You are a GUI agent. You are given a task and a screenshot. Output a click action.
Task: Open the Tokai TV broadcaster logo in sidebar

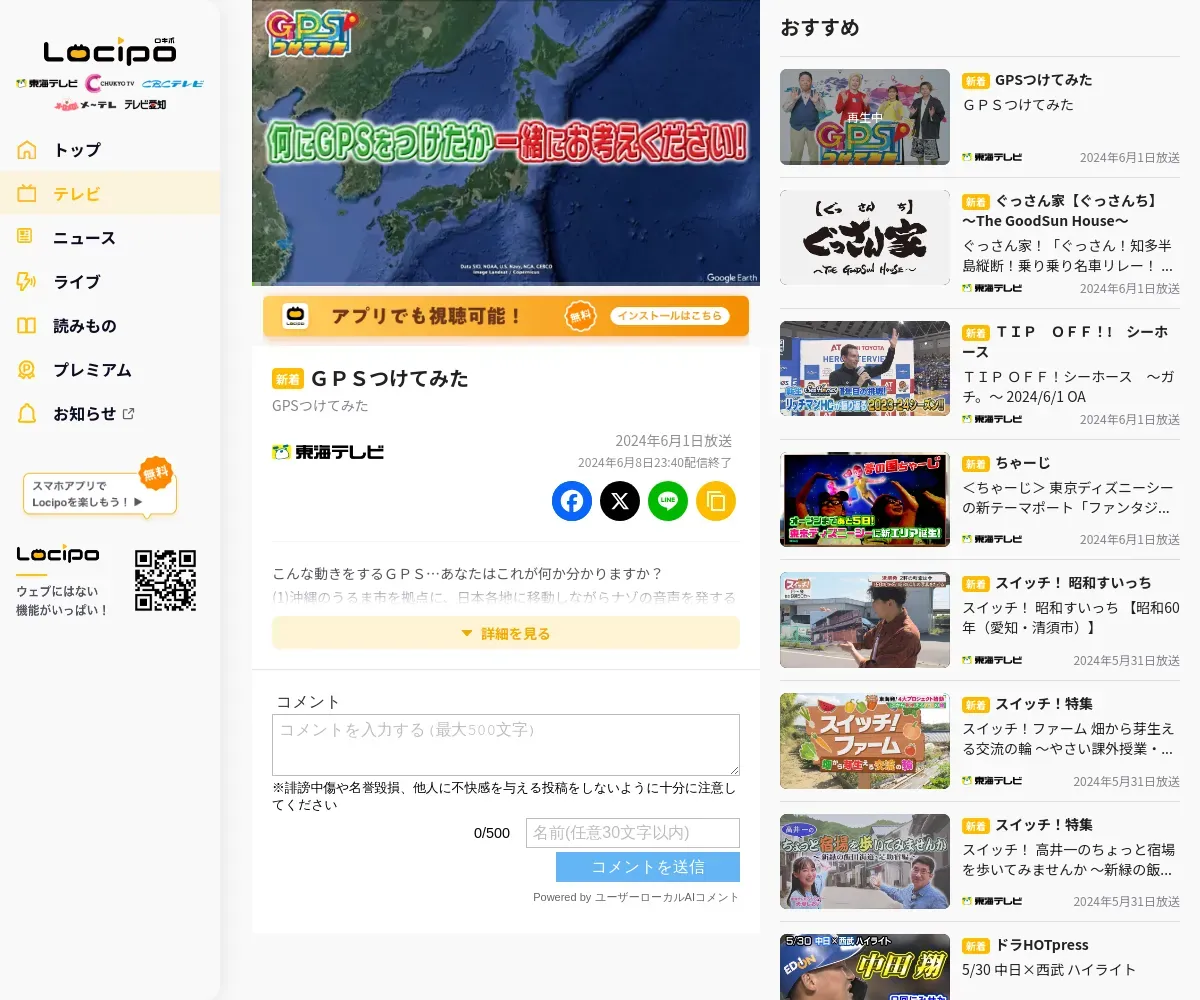click(47, 83)
